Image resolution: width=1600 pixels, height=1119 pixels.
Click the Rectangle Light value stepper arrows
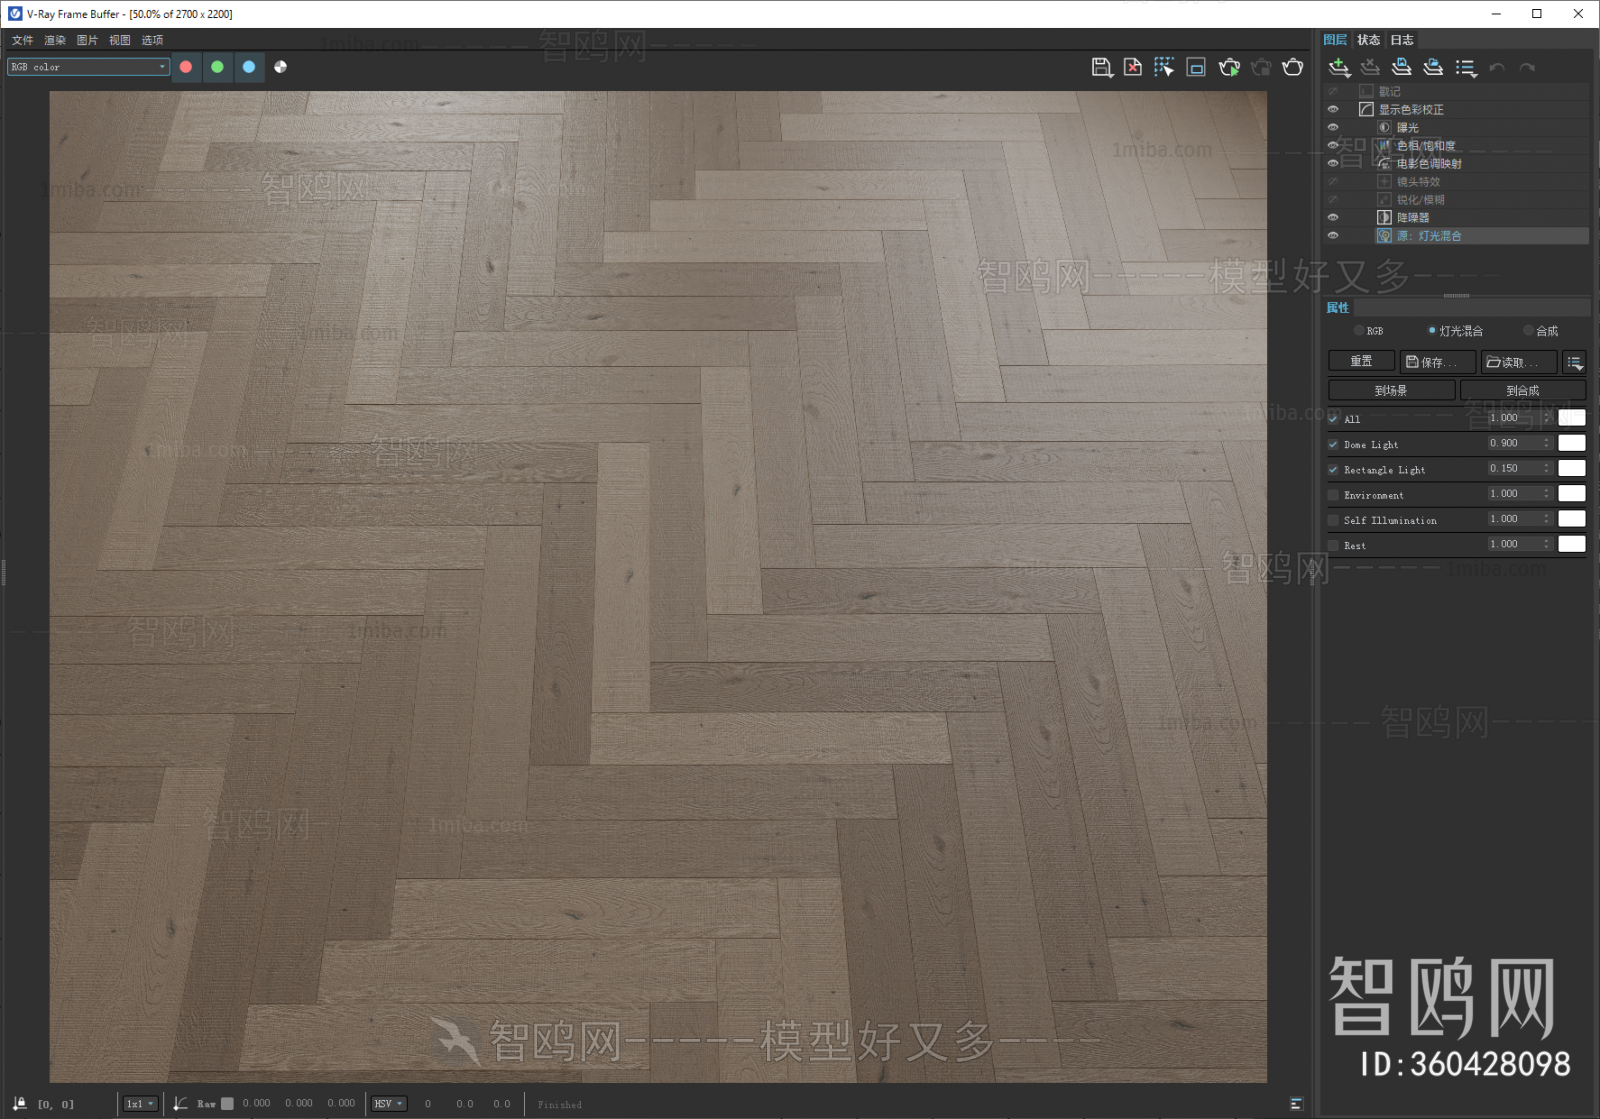(1546, 468)
